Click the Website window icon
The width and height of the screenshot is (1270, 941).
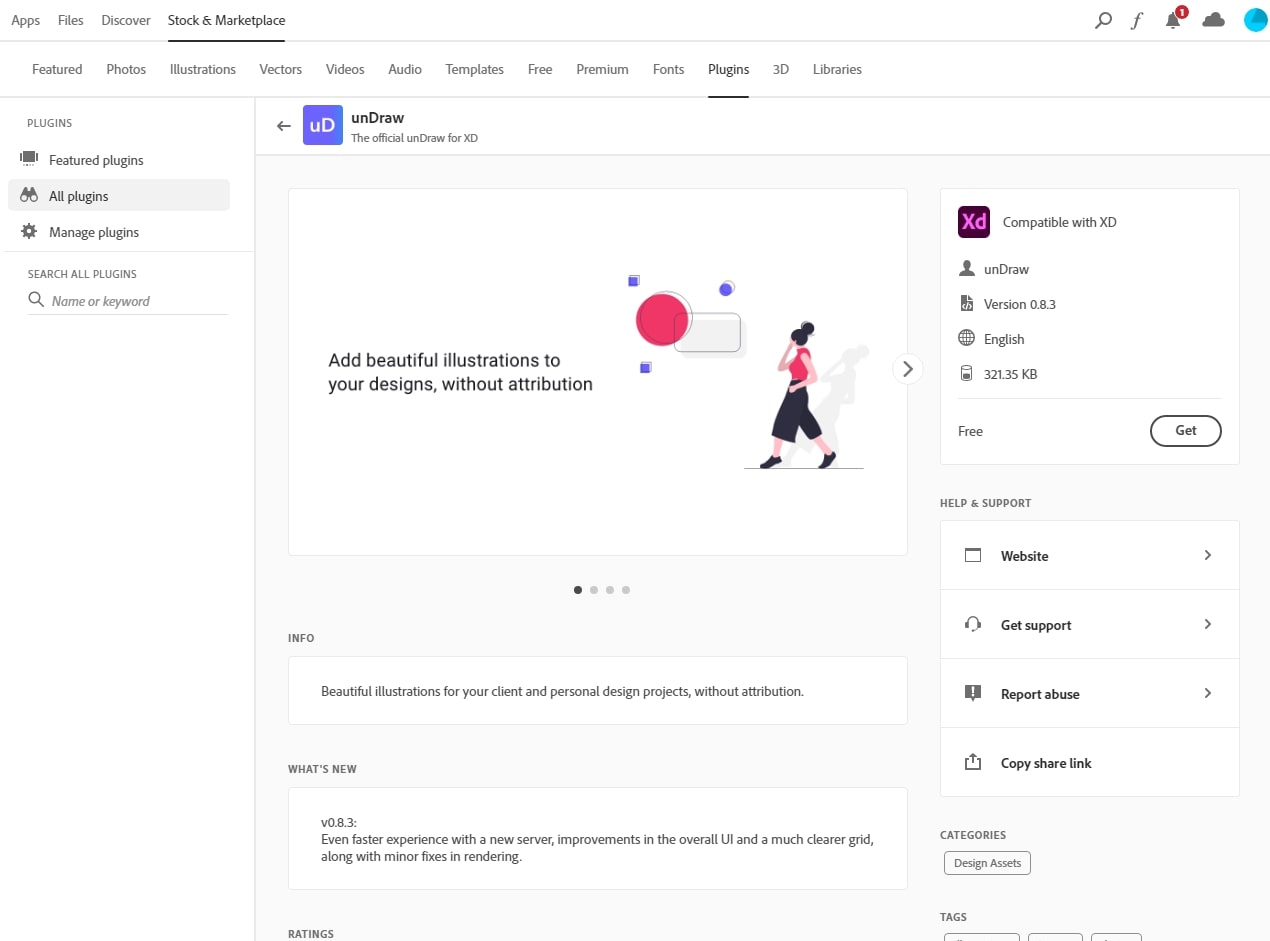(x=973, y=556)
